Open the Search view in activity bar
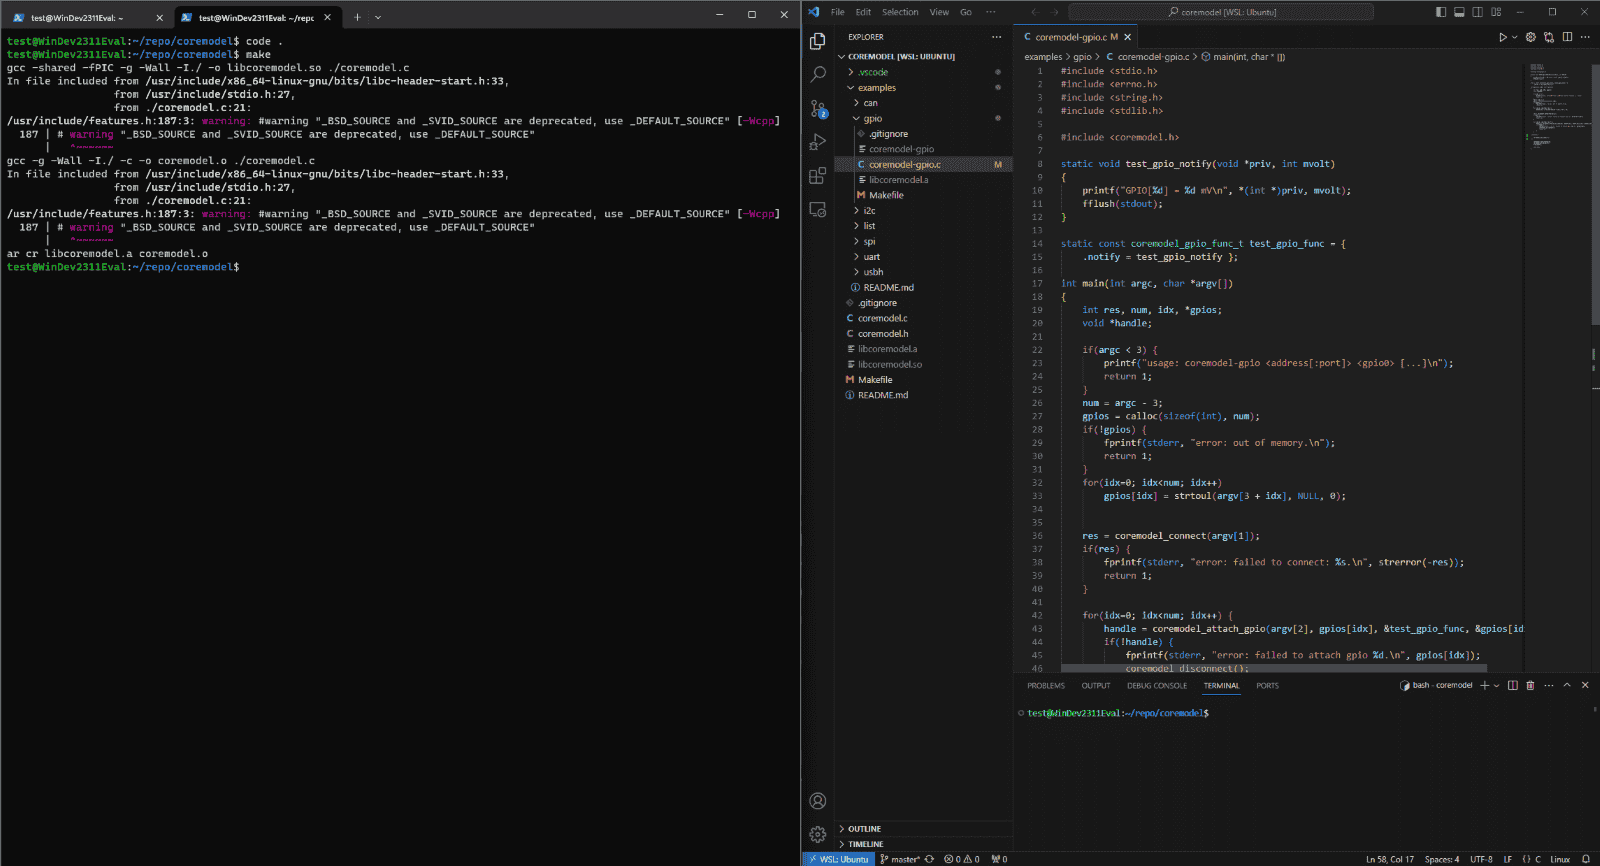 click(818, 74)
